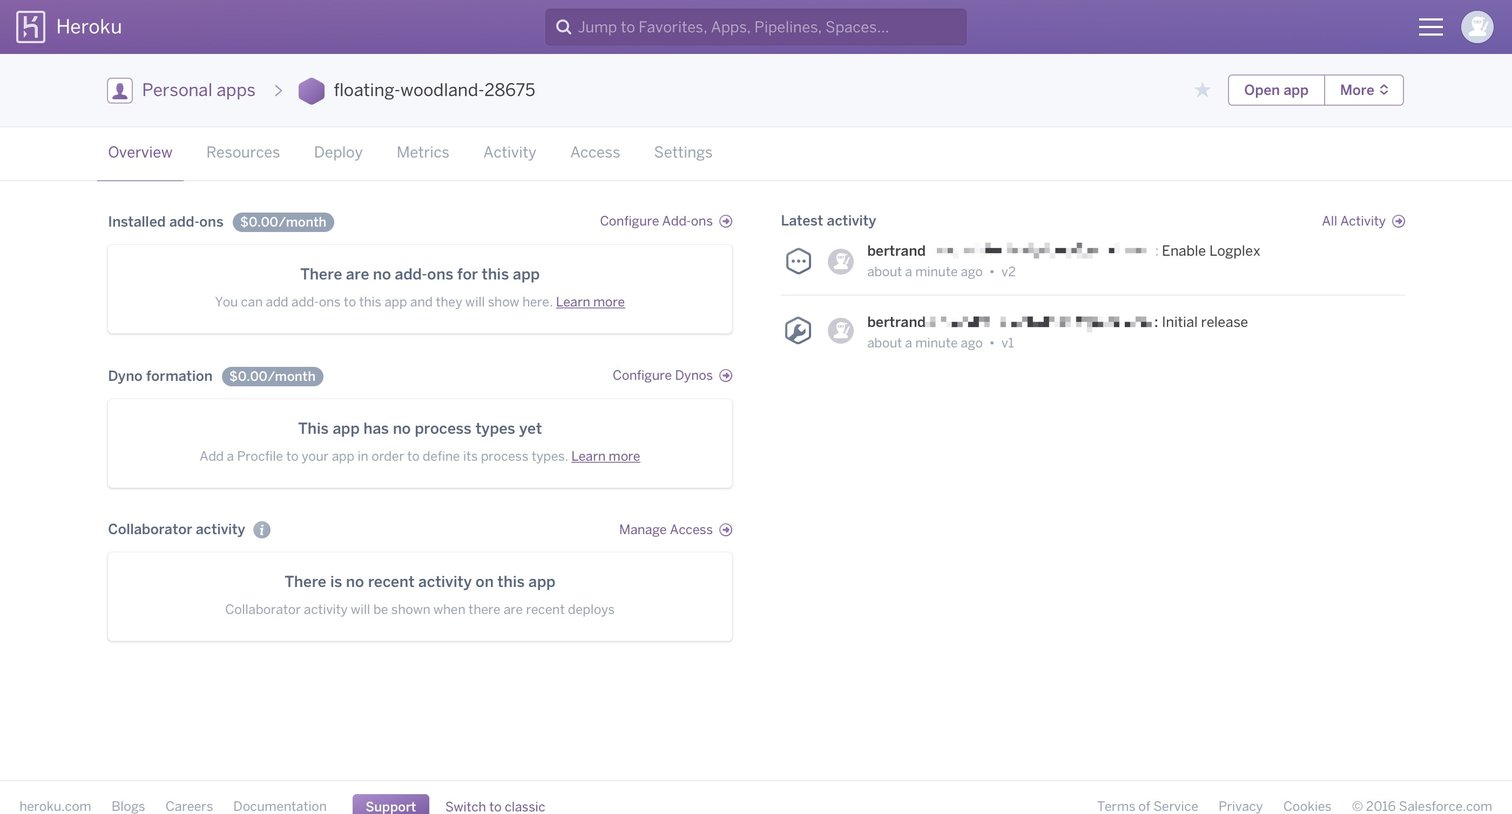Click the Enable Logplex activity text

click(1210, 251)
